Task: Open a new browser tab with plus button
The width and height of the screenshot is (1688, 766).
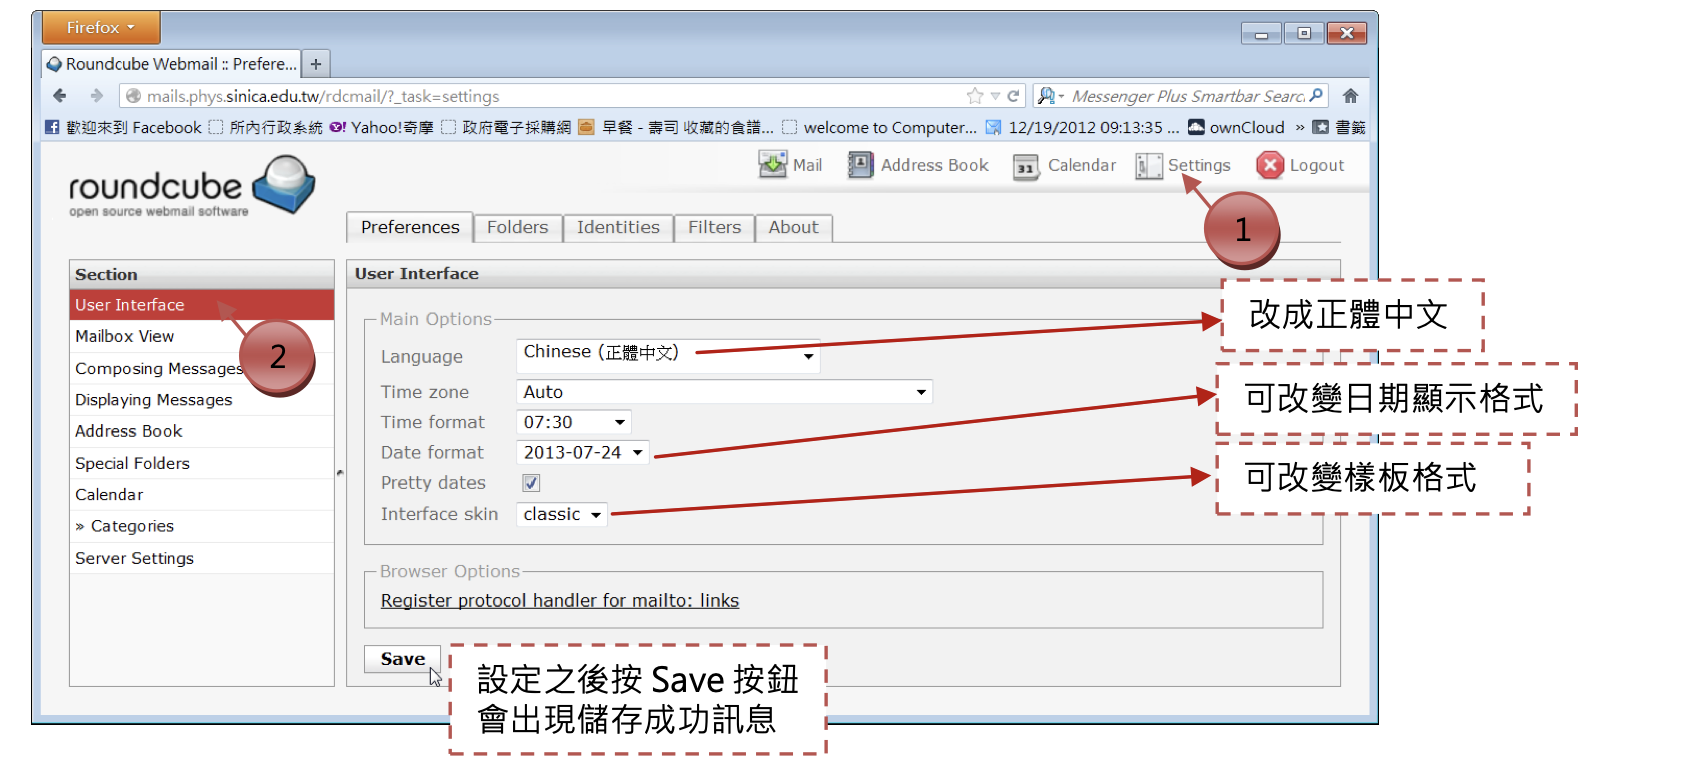Action: pos(316,64)
